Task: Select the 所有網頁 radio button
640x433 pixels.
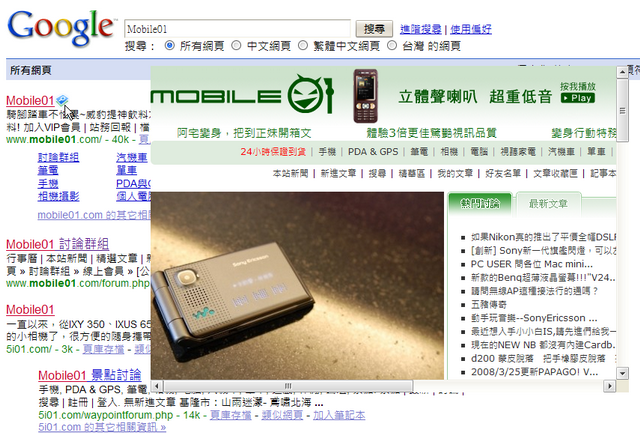Action: [x=169, y=45]
